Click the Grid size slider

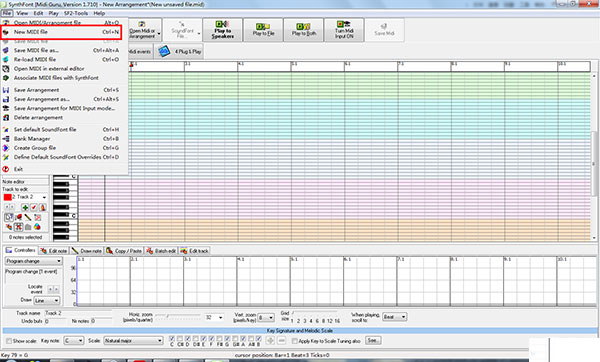pyautogui.click(x=315, y=313)
